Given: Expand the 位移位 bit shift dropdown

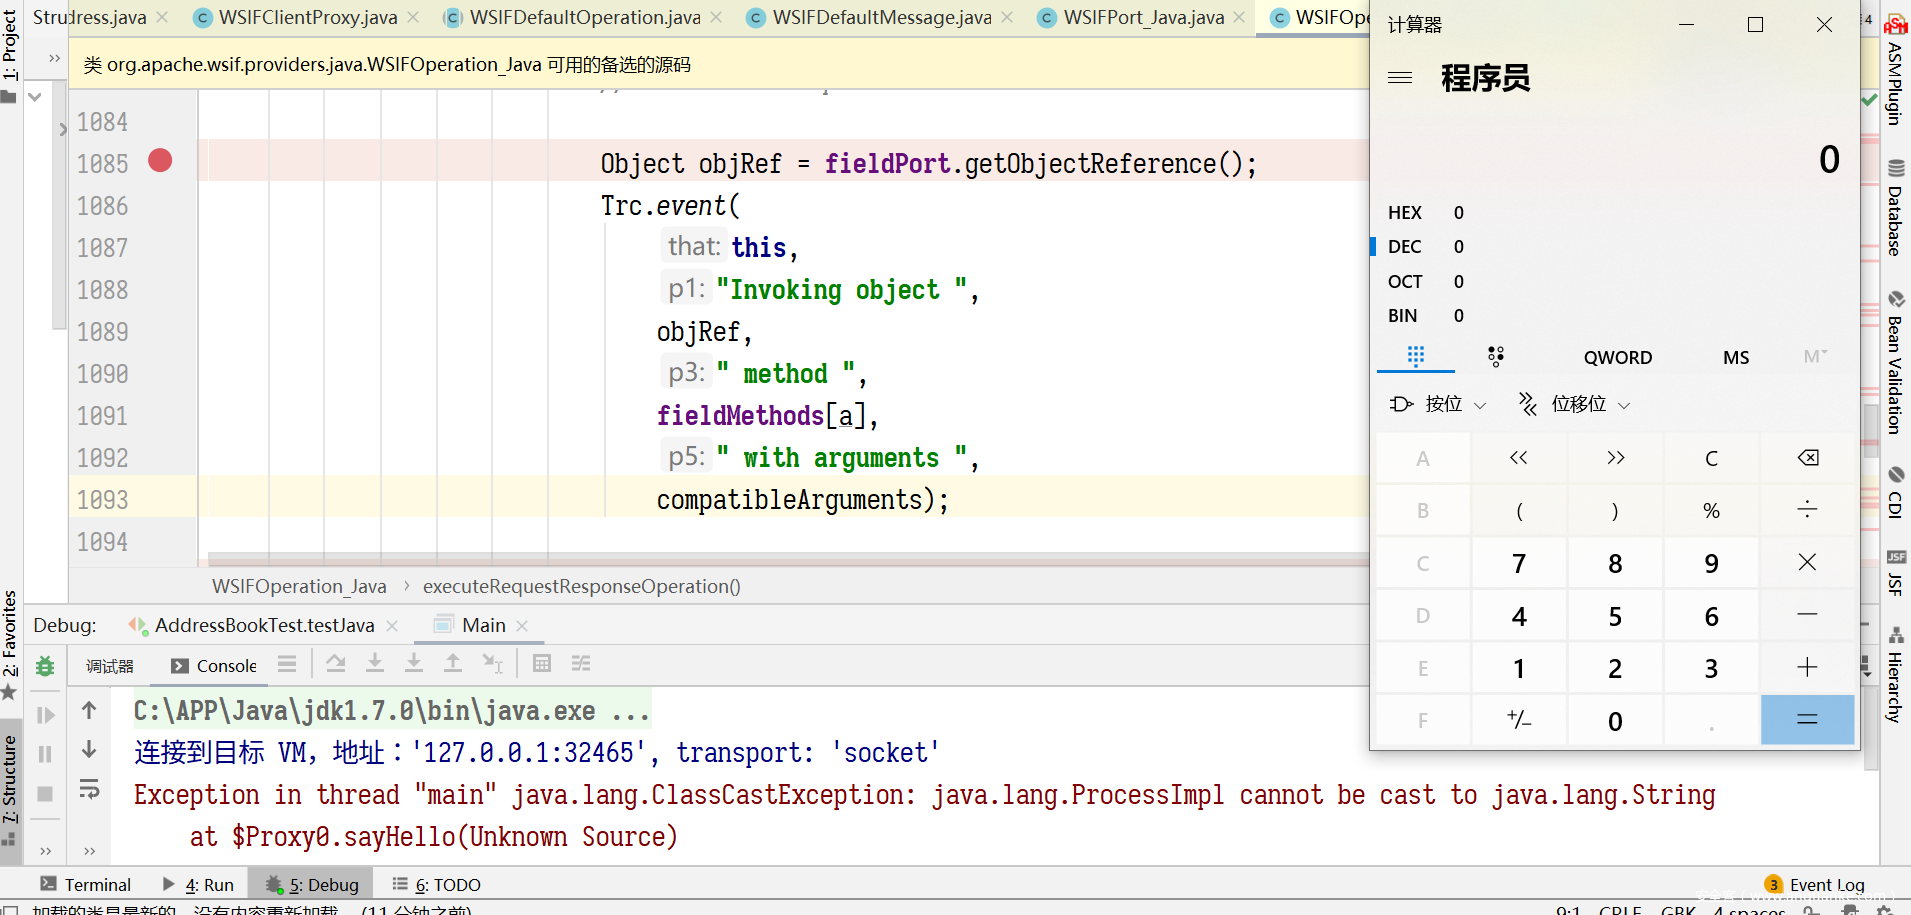Looking at the screenshot, I should point(1576,404).
